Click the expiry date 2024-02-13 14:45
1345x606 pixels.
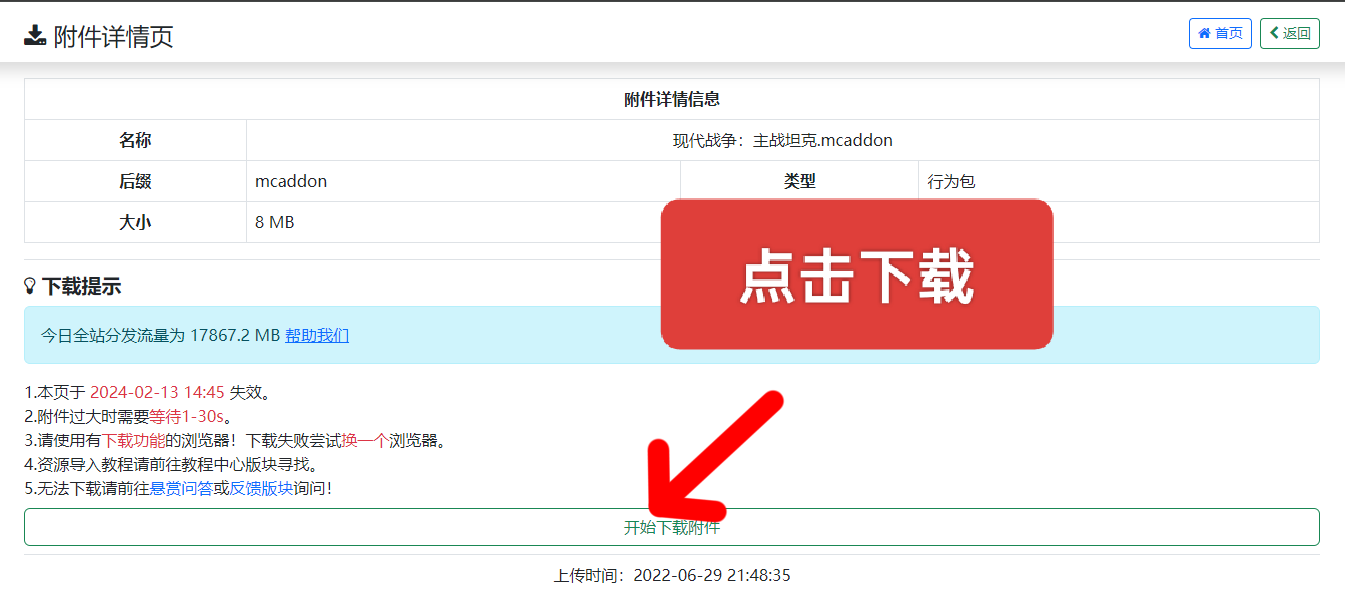[x=157, y=392]
